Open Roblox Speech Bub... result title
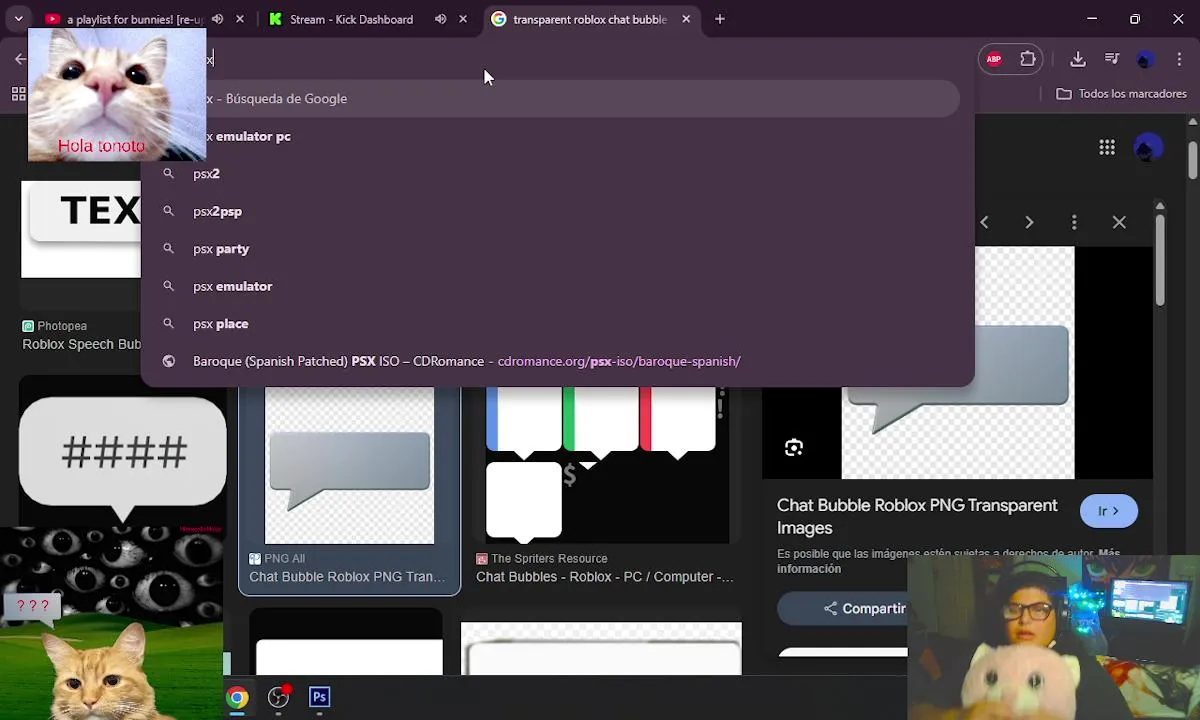 (81, 344)
